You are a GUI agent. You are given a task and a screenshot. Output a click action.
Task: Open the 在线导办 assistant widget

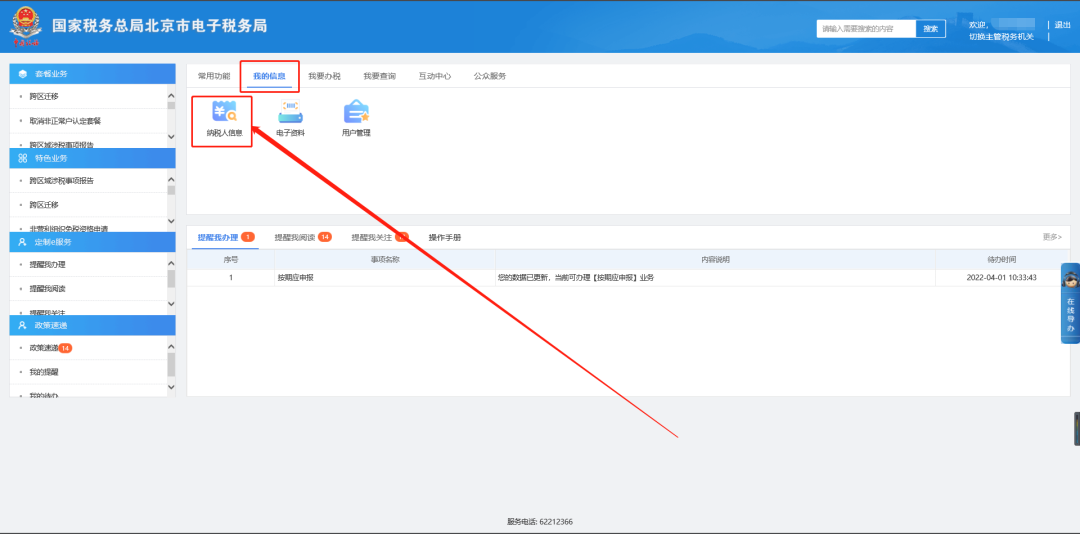point(1070,303)
